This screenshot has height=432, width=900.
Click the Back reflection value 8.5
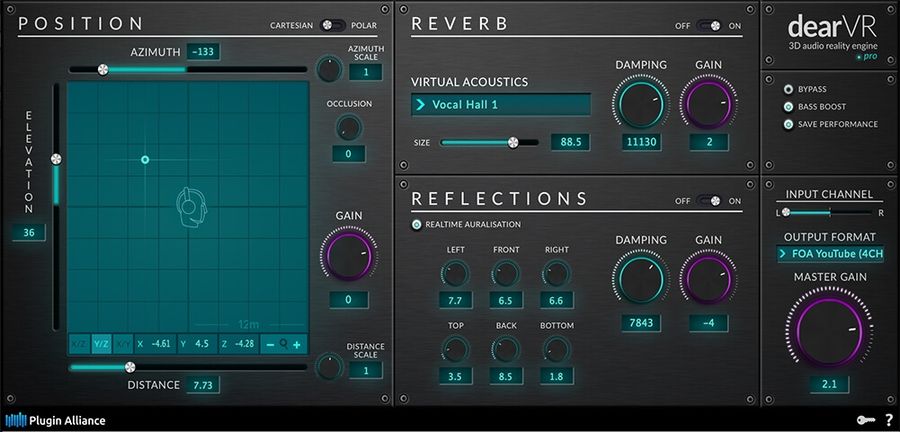[x=506, y=376]
